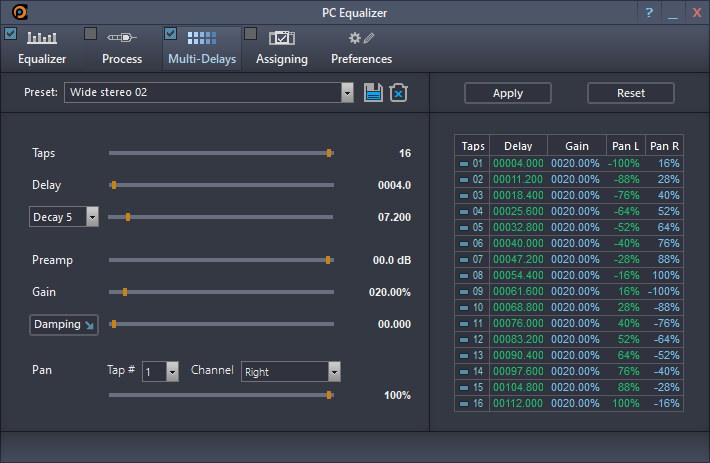Enable the Assigning checkbox

(250, 33)
